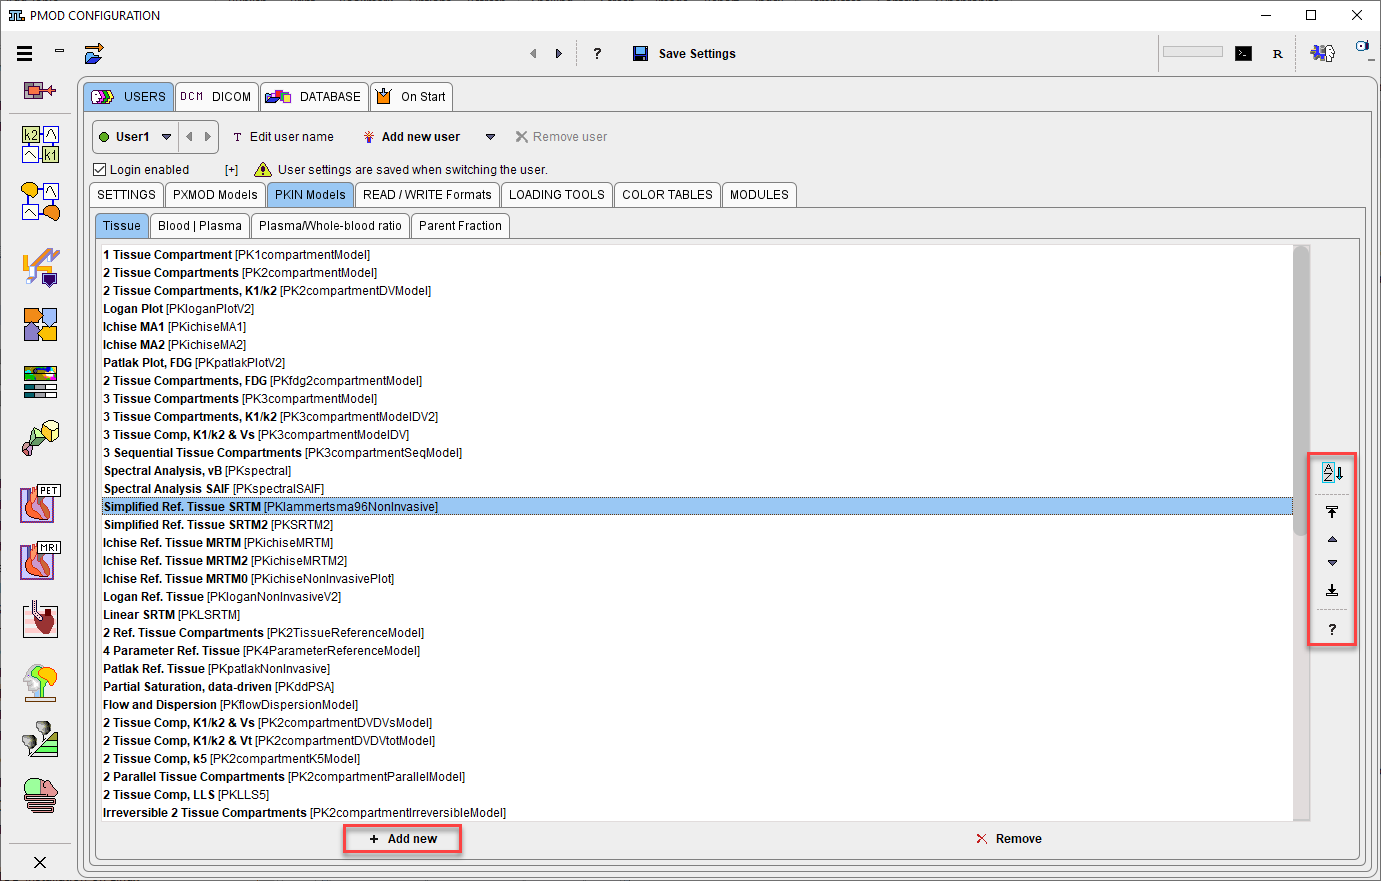Viewport: 1381px width, 881px height.
Task: Open the LOADING TOOLS sub-tab
Action: coord(557,195)
